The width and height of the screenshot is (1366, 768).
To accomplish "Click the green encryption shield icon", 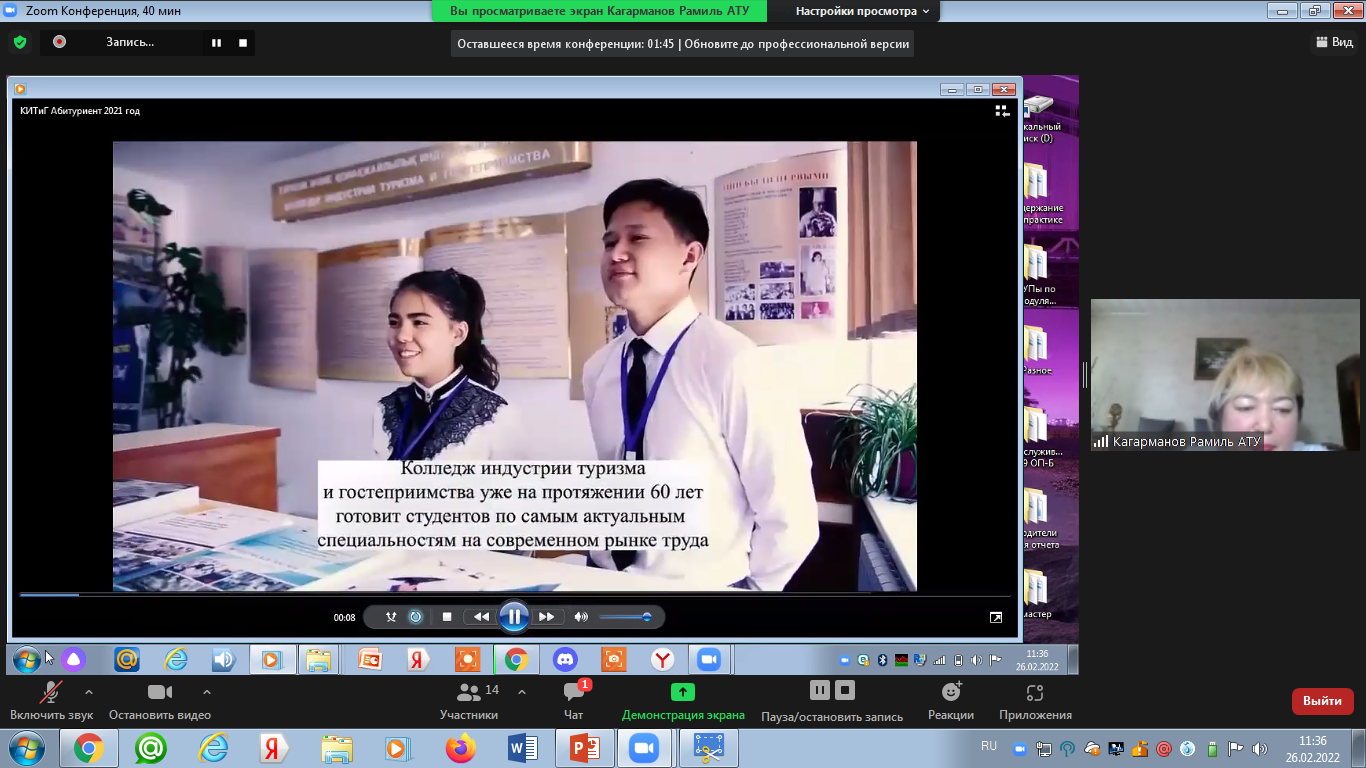I will coord(19,42).
